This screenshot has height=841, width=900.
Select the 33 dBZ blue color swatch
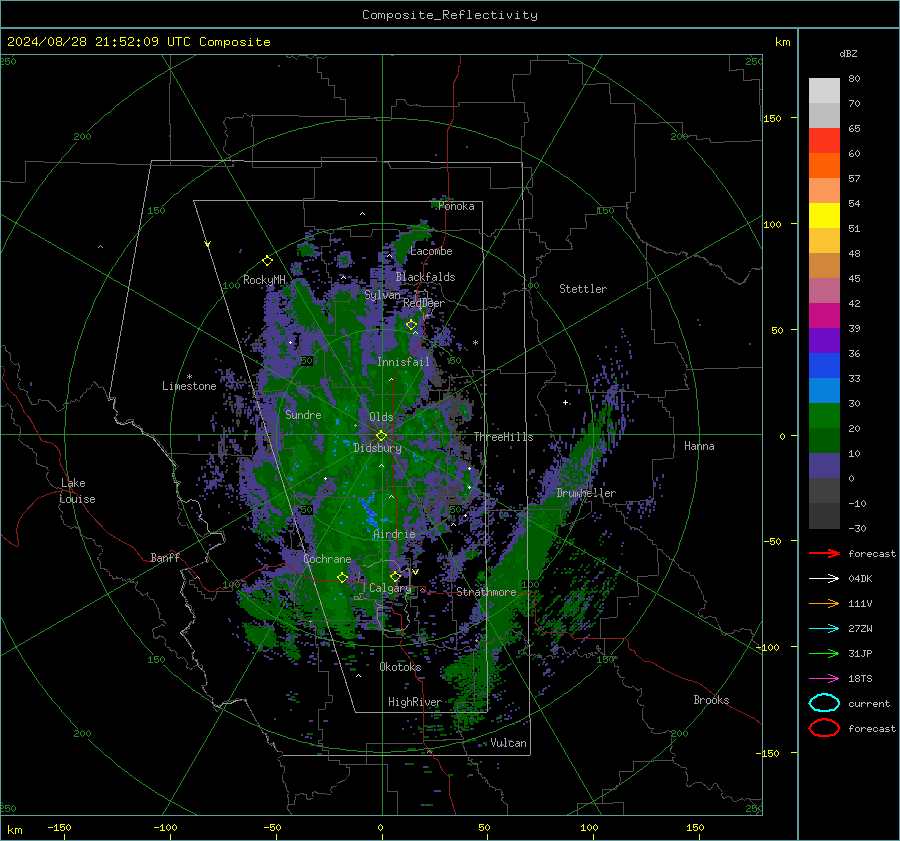point(824,365)
